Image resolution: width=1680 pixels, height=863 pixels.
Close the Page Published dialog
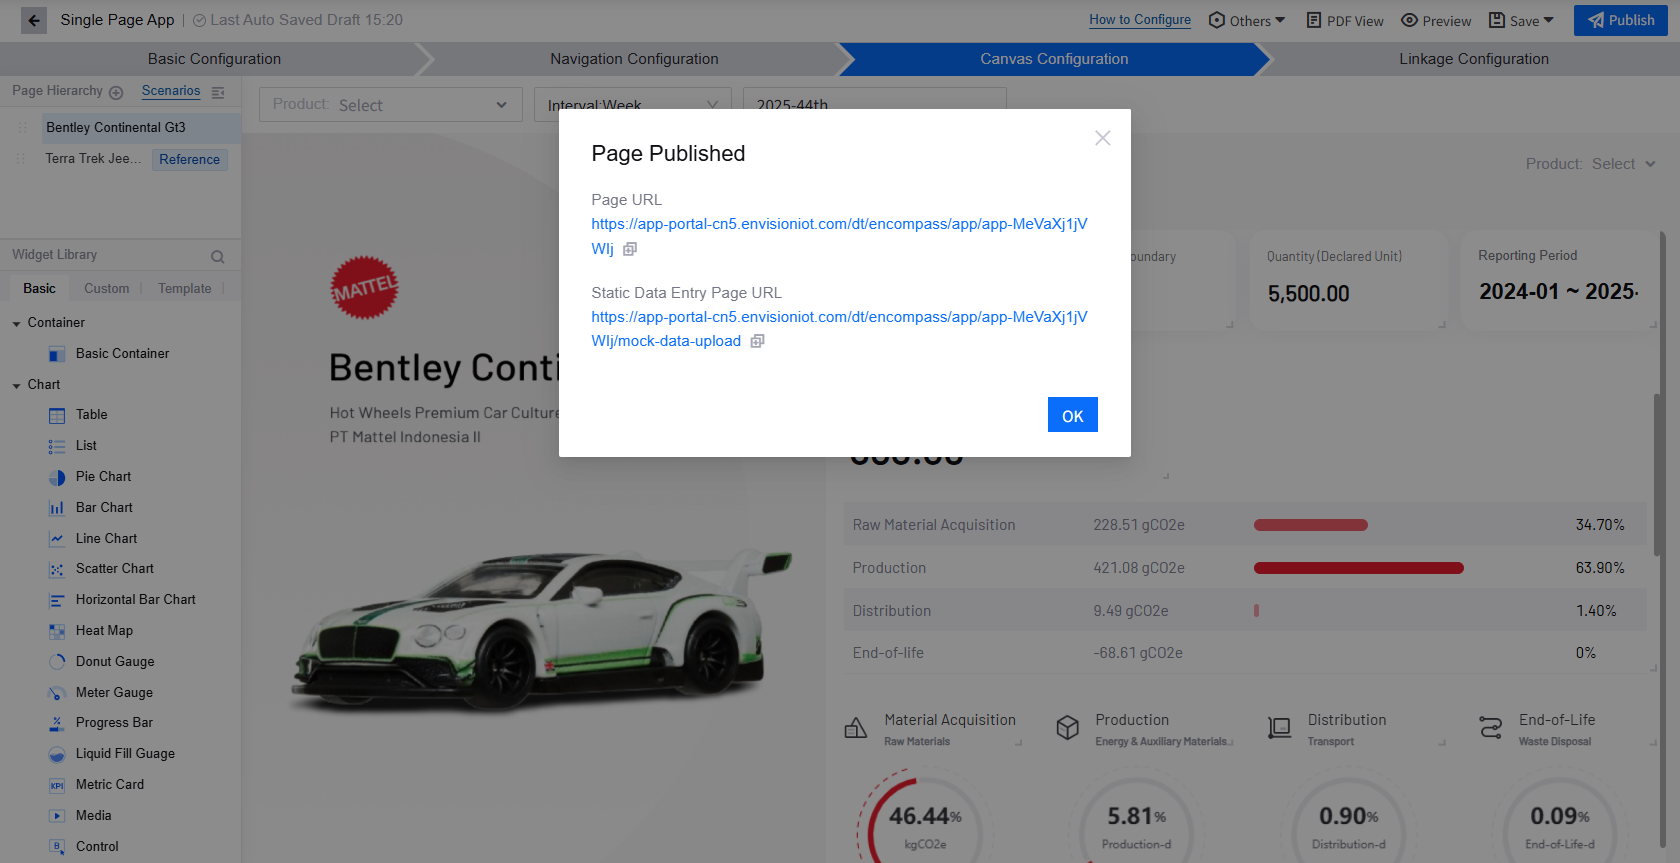coord(1102,138)
